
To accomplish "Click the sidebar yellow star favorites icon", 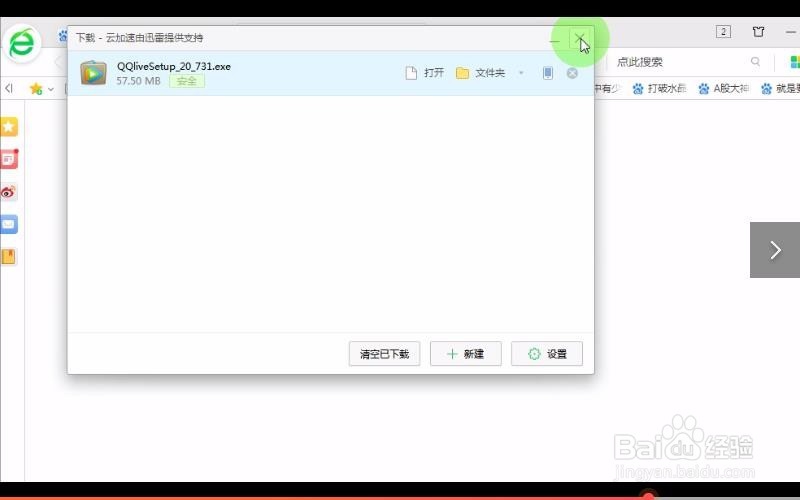I will point(9,127).
